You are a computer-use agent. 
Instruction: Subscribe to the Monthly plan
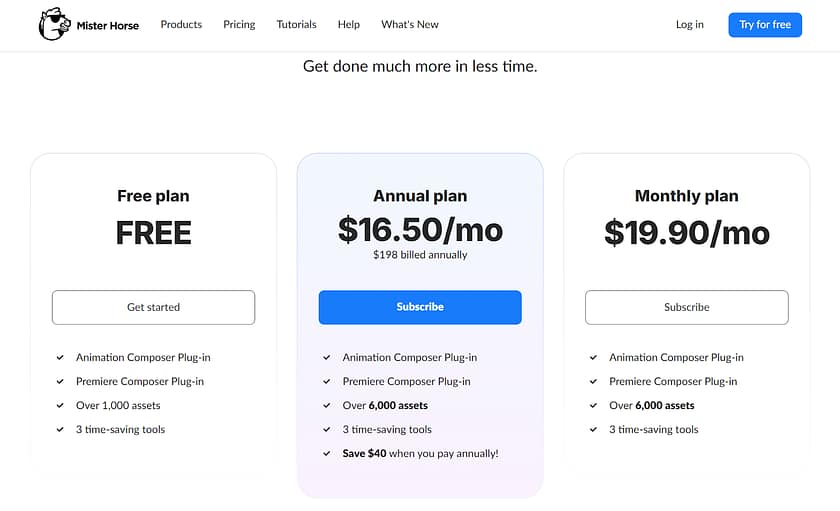(687, 307)
